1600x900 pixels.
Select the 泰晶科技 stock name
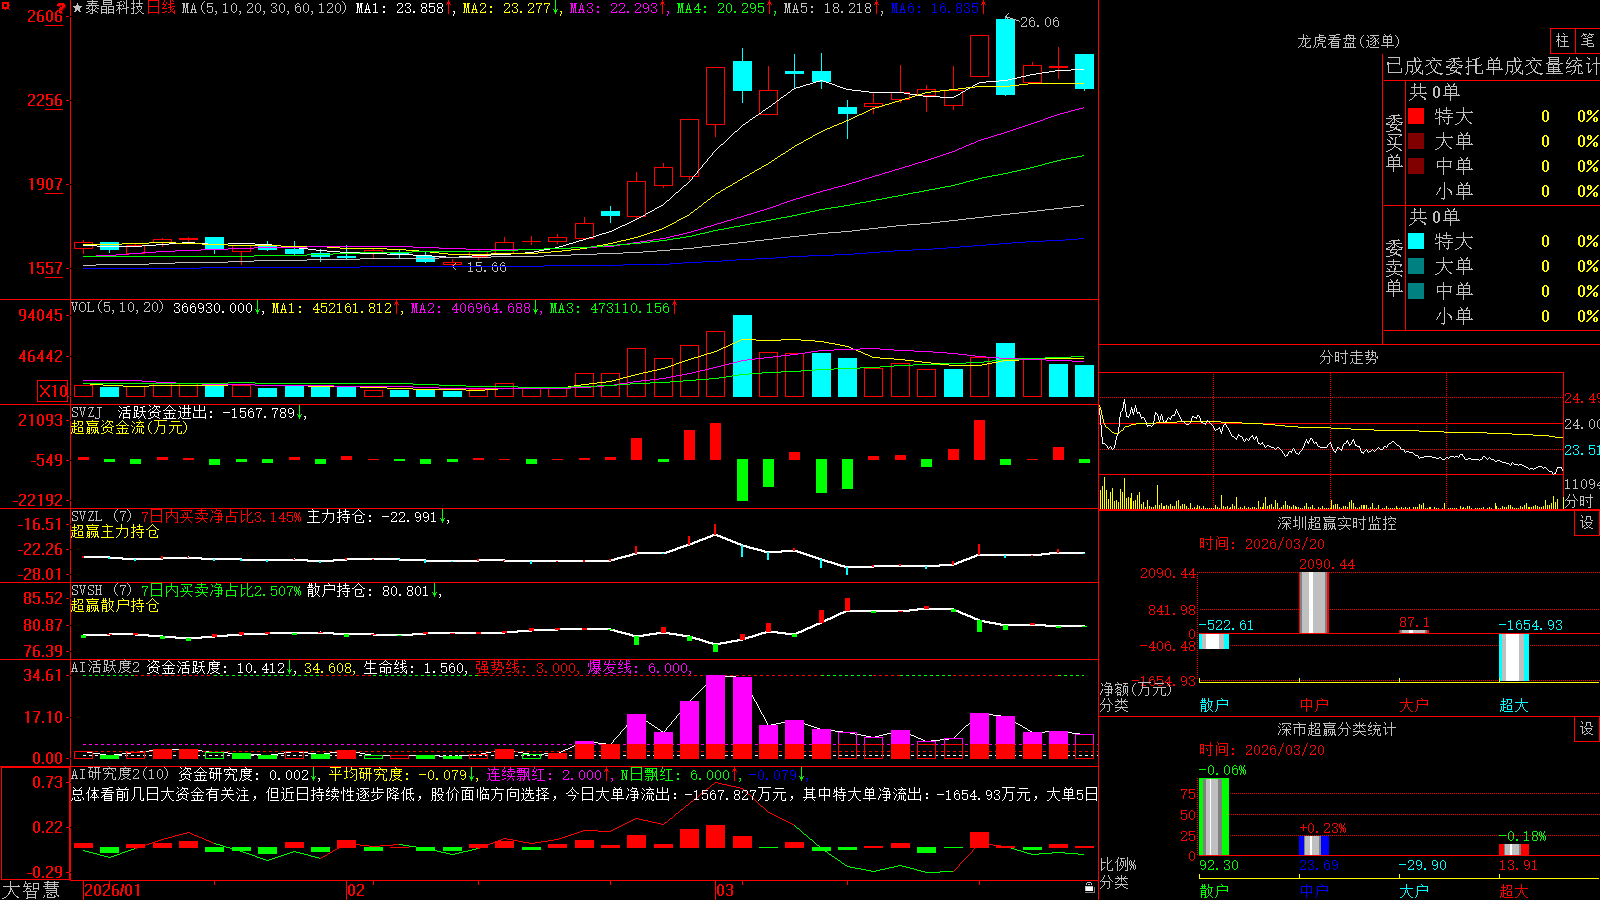[114, 8]
